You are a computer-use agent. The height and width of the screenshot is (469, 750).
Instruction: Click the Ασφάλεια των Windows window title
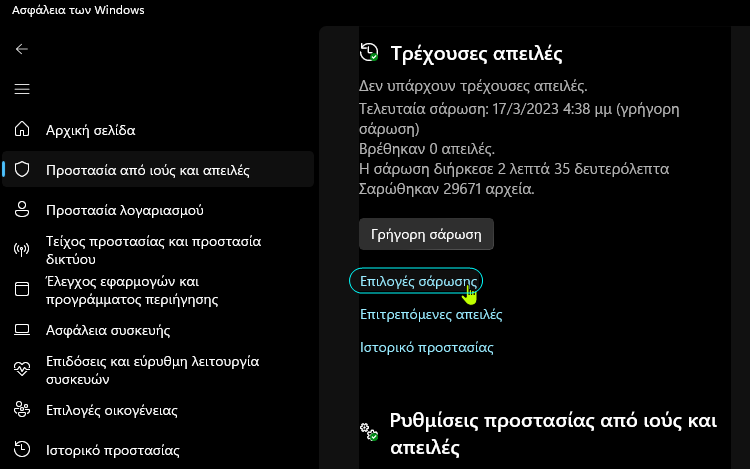tap(78, 10)
